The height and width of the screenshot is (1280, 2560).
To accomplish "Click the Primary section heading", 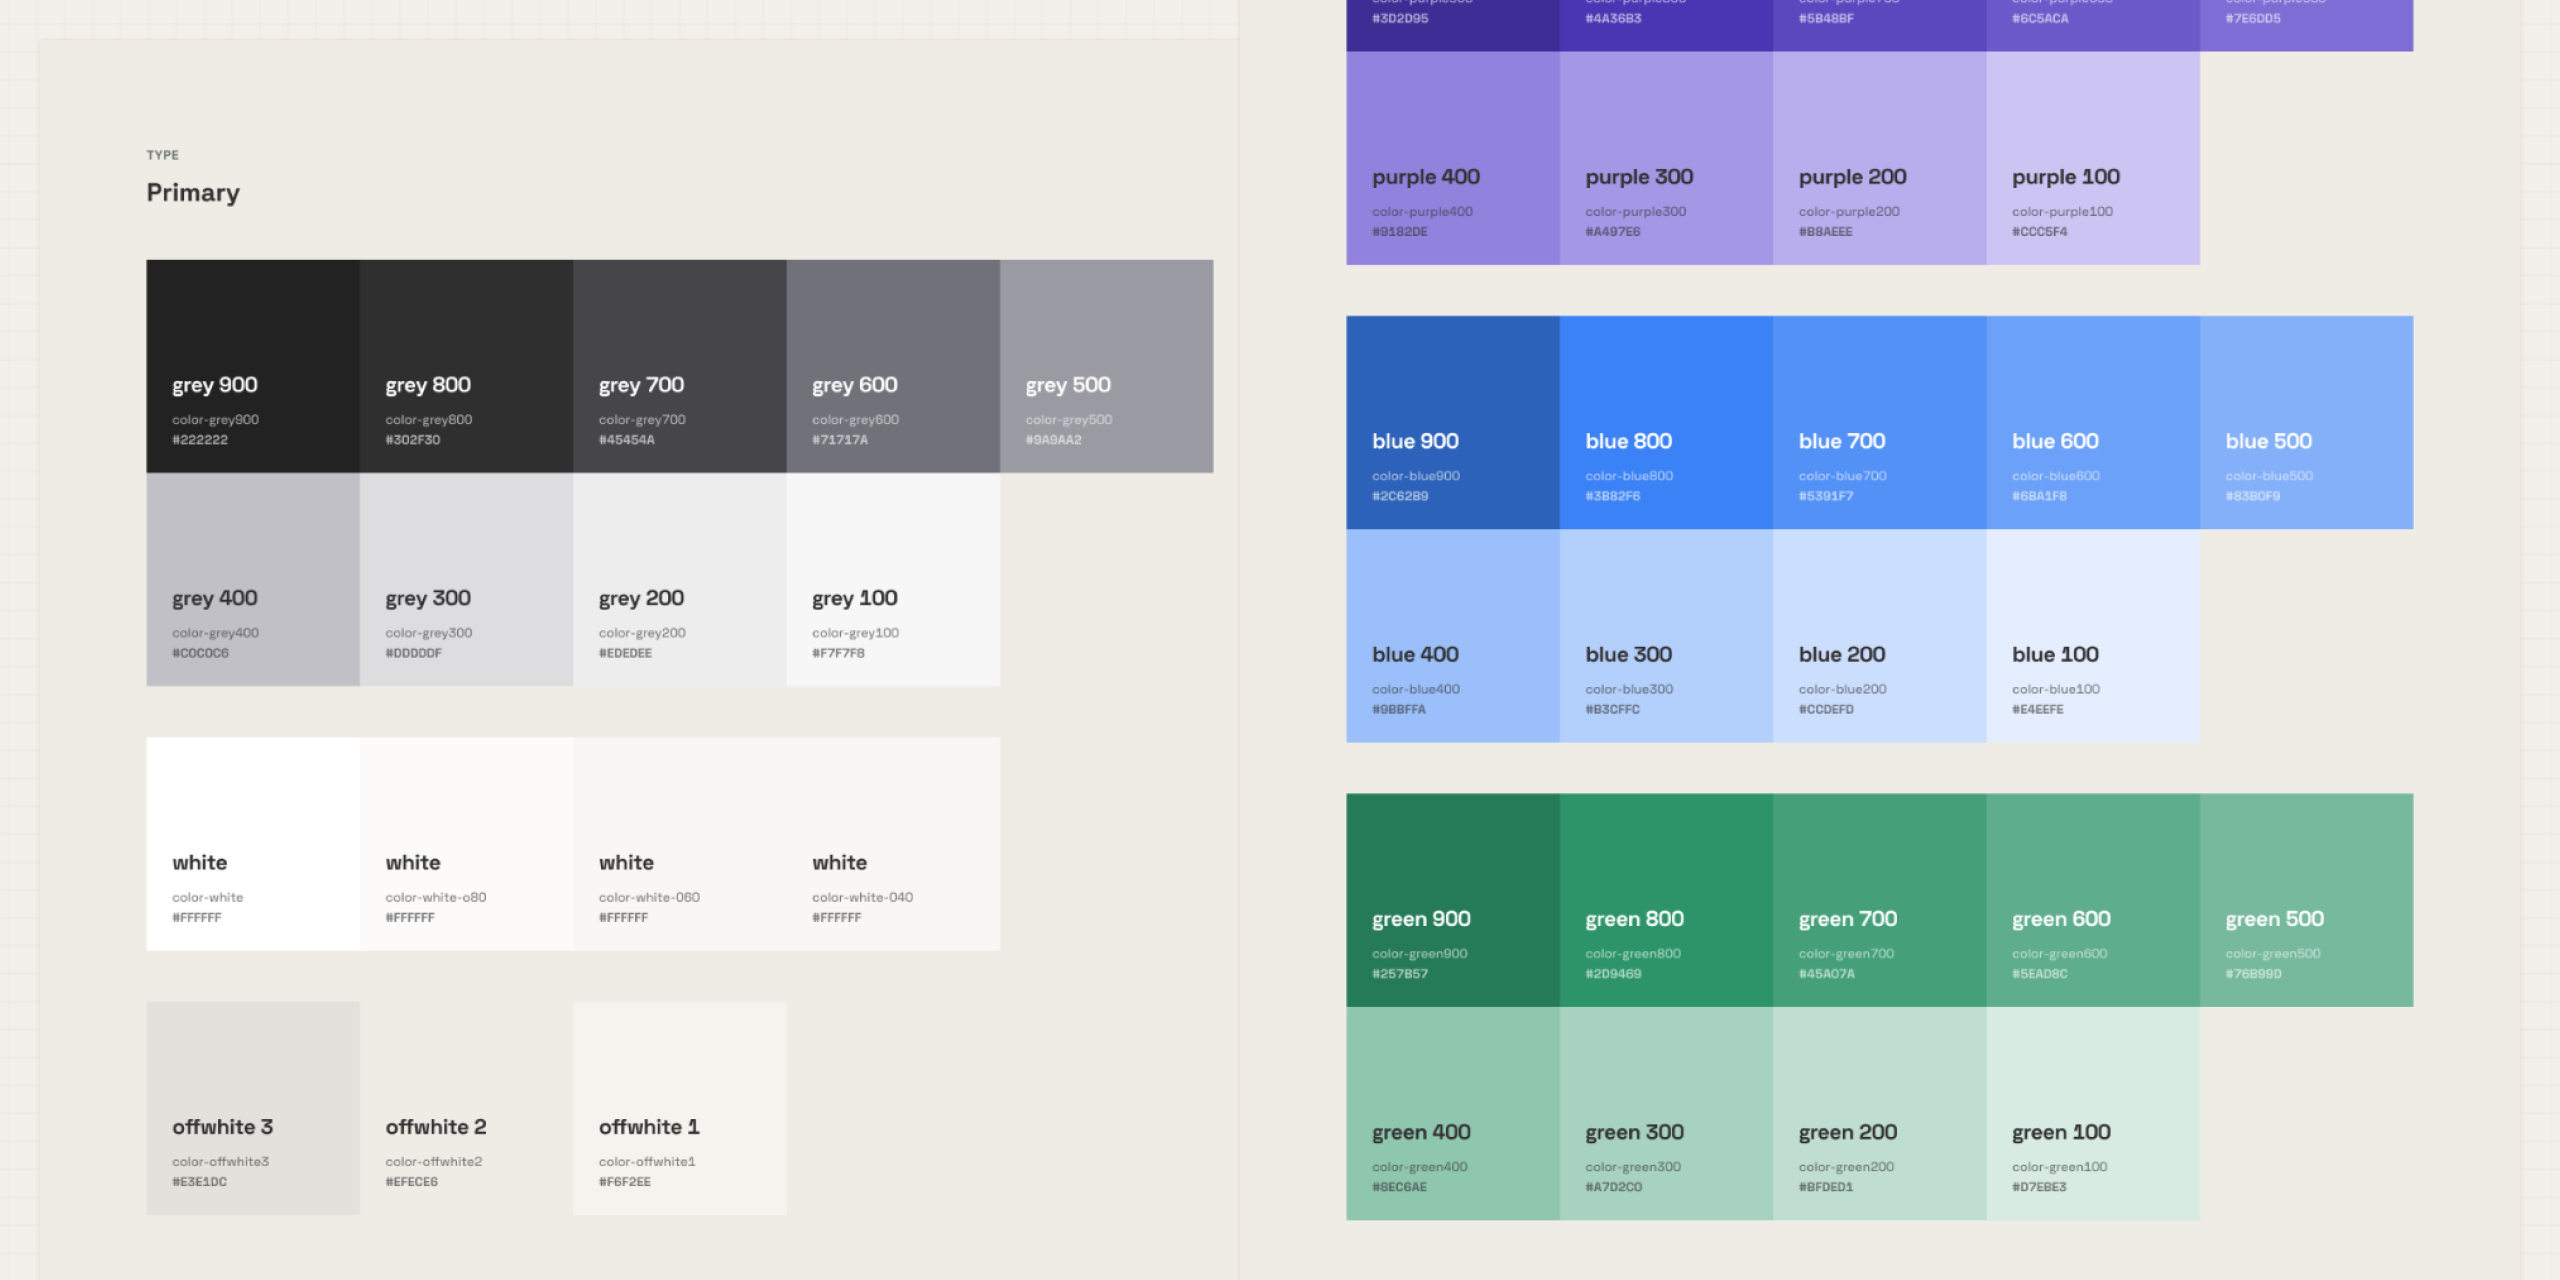I will (x=193, y=192).
